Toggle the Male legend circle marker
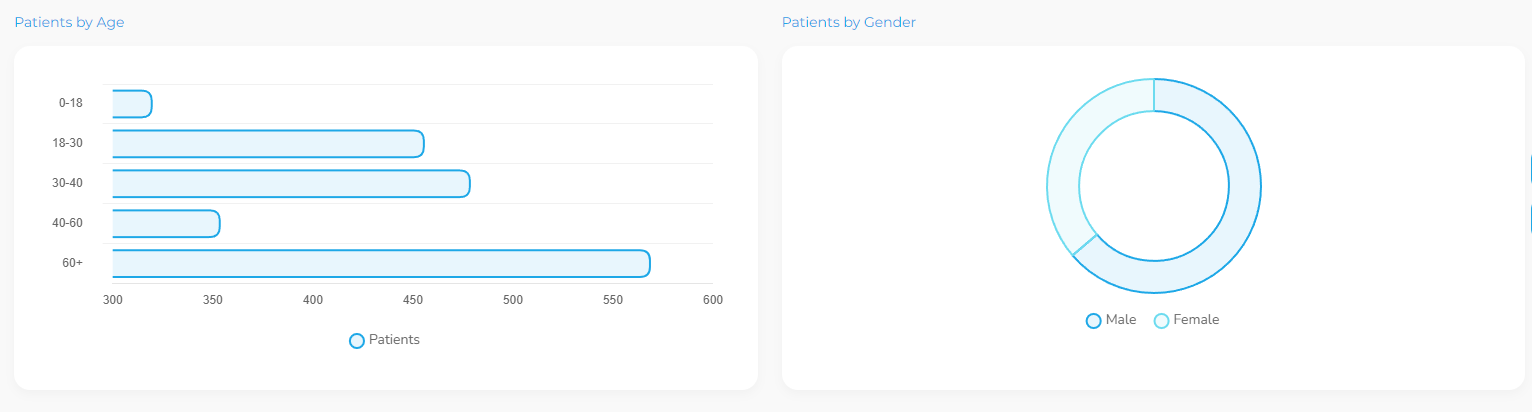The height and width of the screenshot is (412, 1532). 1093,321
